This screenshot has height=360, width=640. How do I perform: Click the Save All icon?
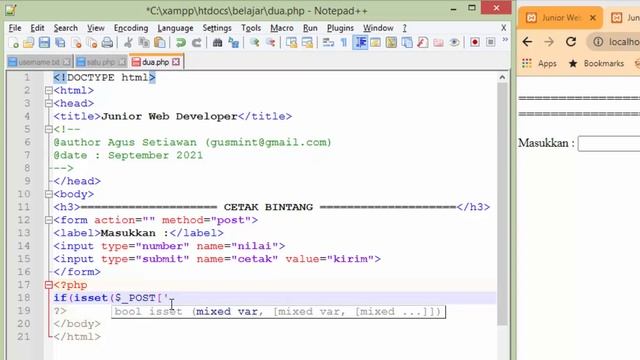[60, 42]
